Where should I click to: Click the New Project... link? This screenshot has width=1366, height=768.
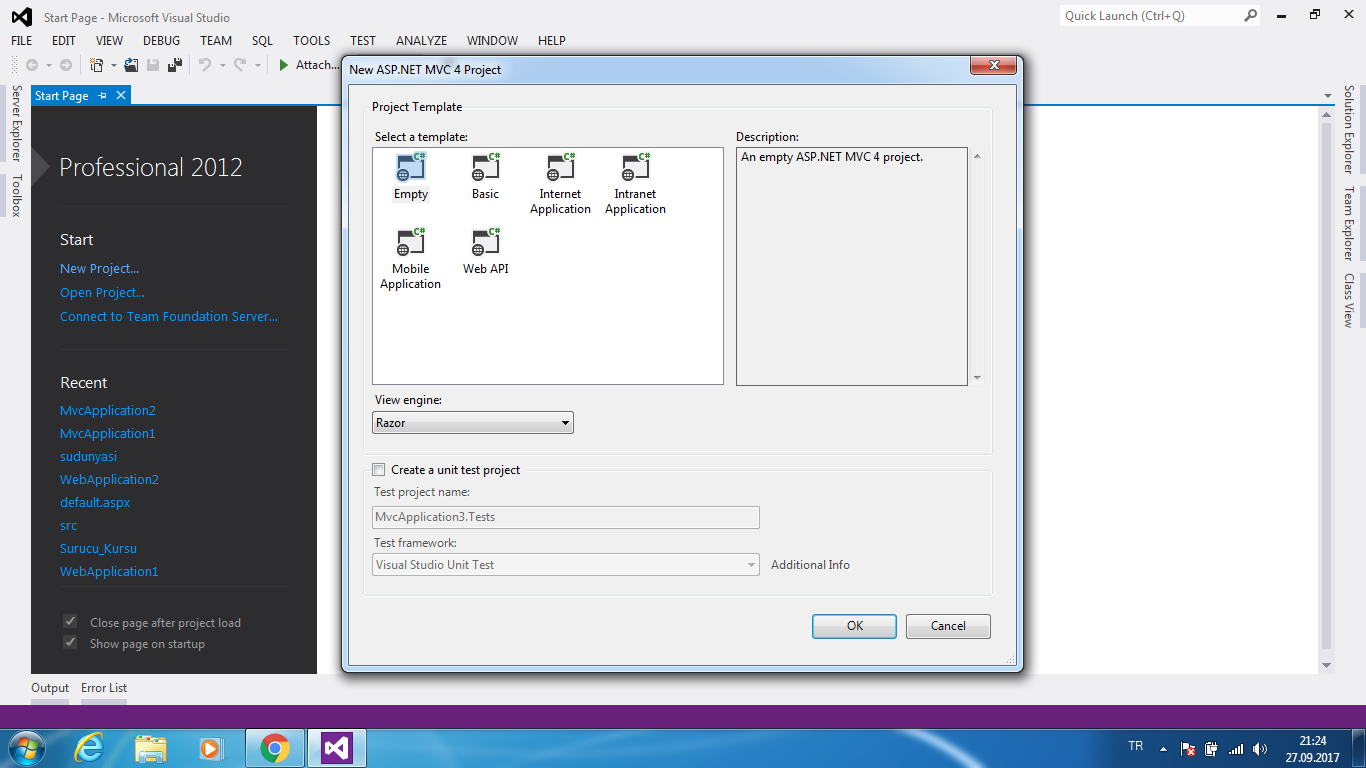coord(99,268)
